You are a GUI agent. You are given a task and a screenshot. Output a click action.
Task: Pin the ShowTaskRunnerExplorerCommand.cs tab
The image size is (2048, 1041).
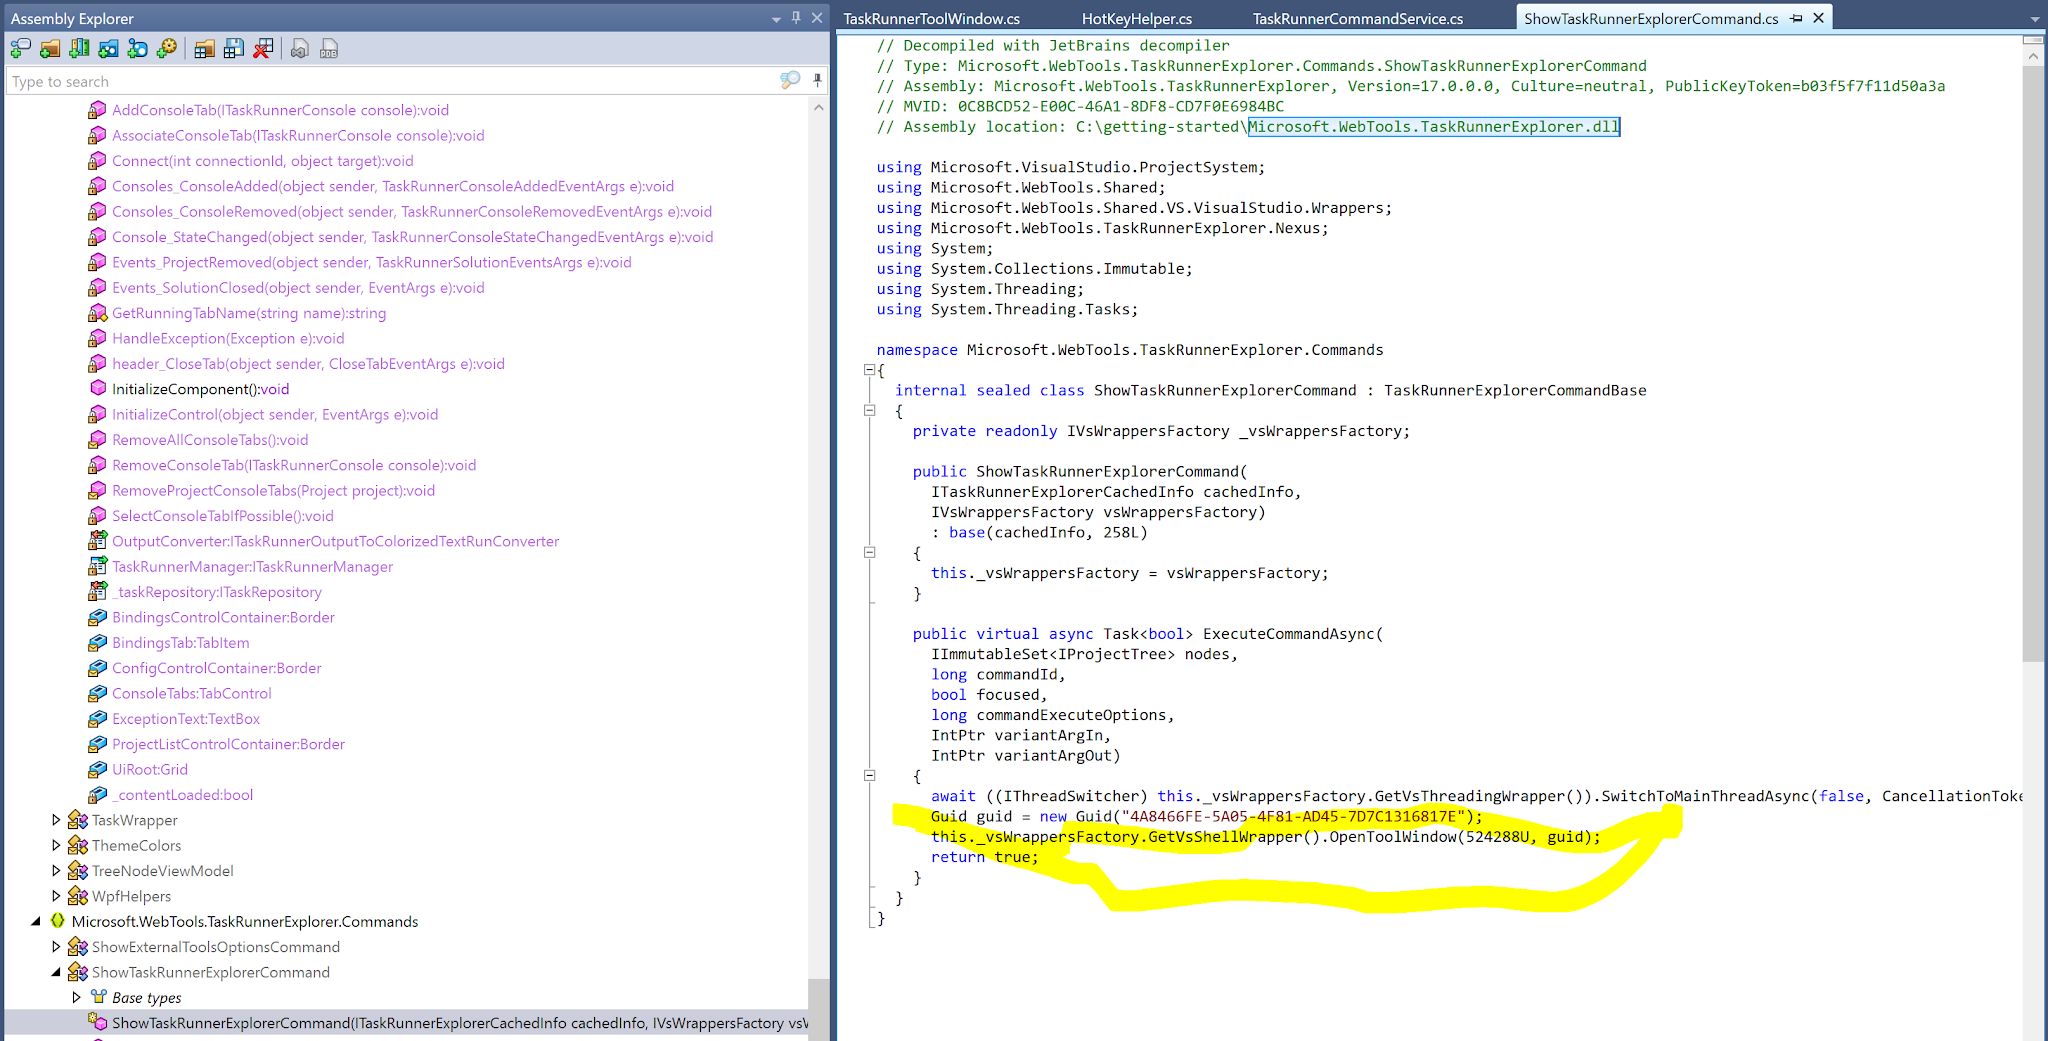1797,18
